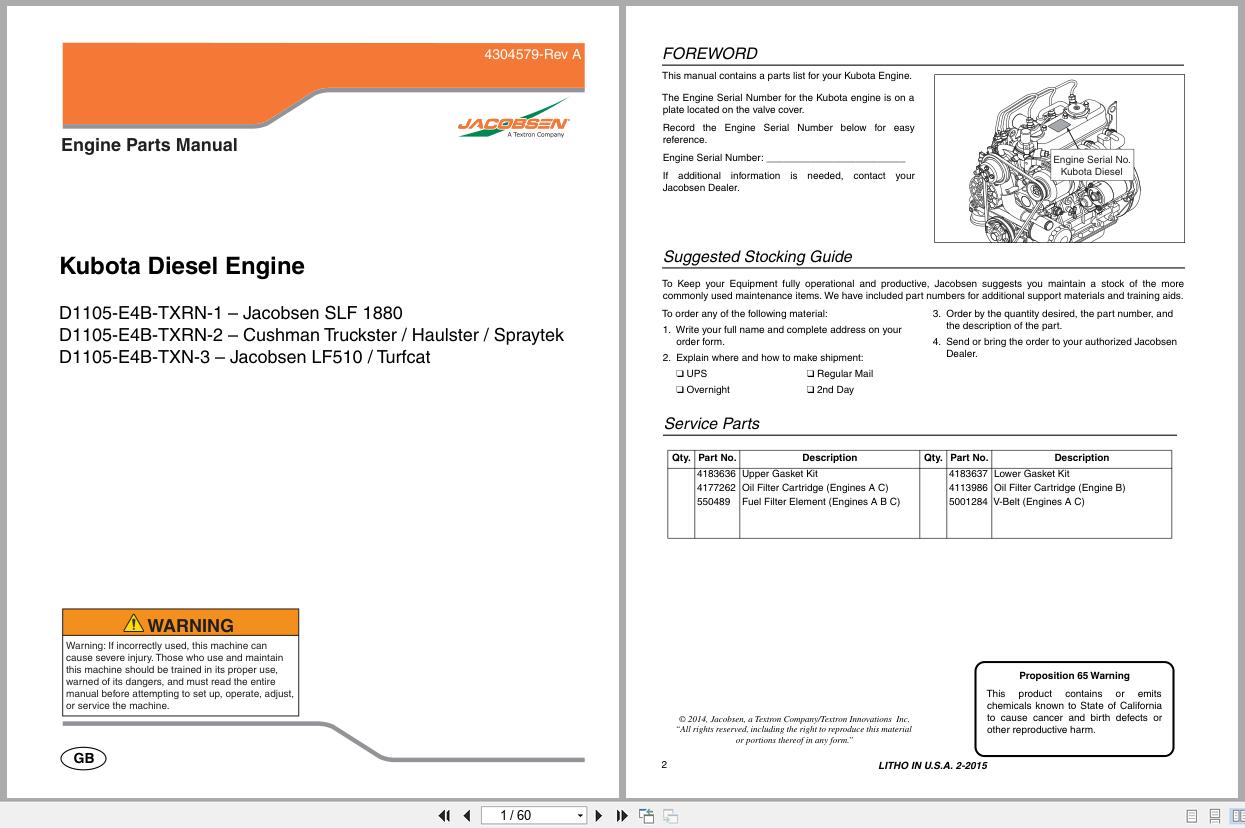
Task: Click the GB language badge
Action: (x=84, y=758)
